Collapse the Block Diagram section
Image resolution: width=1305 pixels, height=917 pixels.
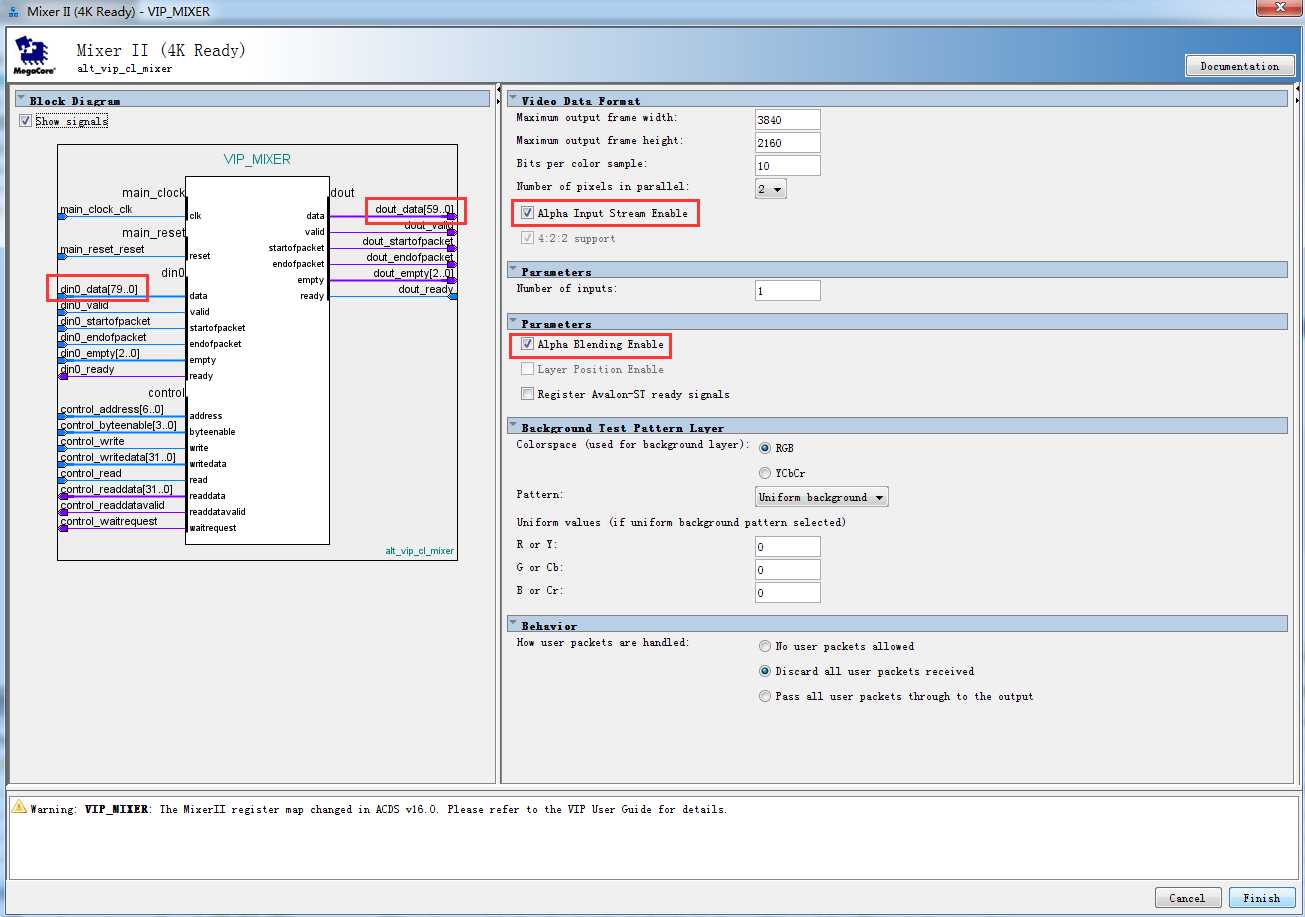click(x=21, y=100)
